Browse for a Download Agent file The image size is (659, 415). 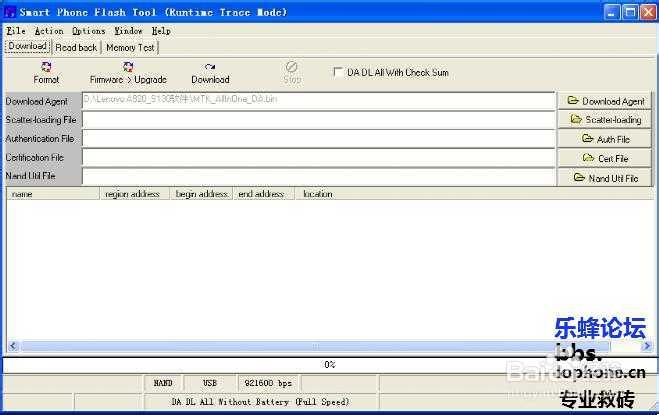[605, 101]
